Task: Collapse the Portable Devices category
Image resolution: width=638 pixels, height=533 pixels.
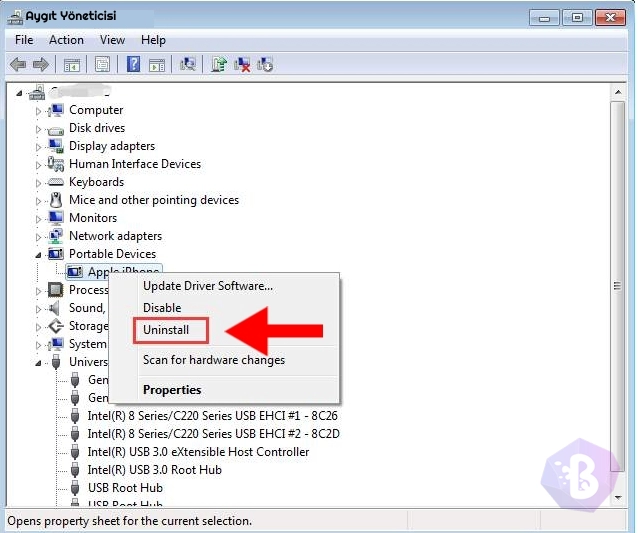Action: 39,254
